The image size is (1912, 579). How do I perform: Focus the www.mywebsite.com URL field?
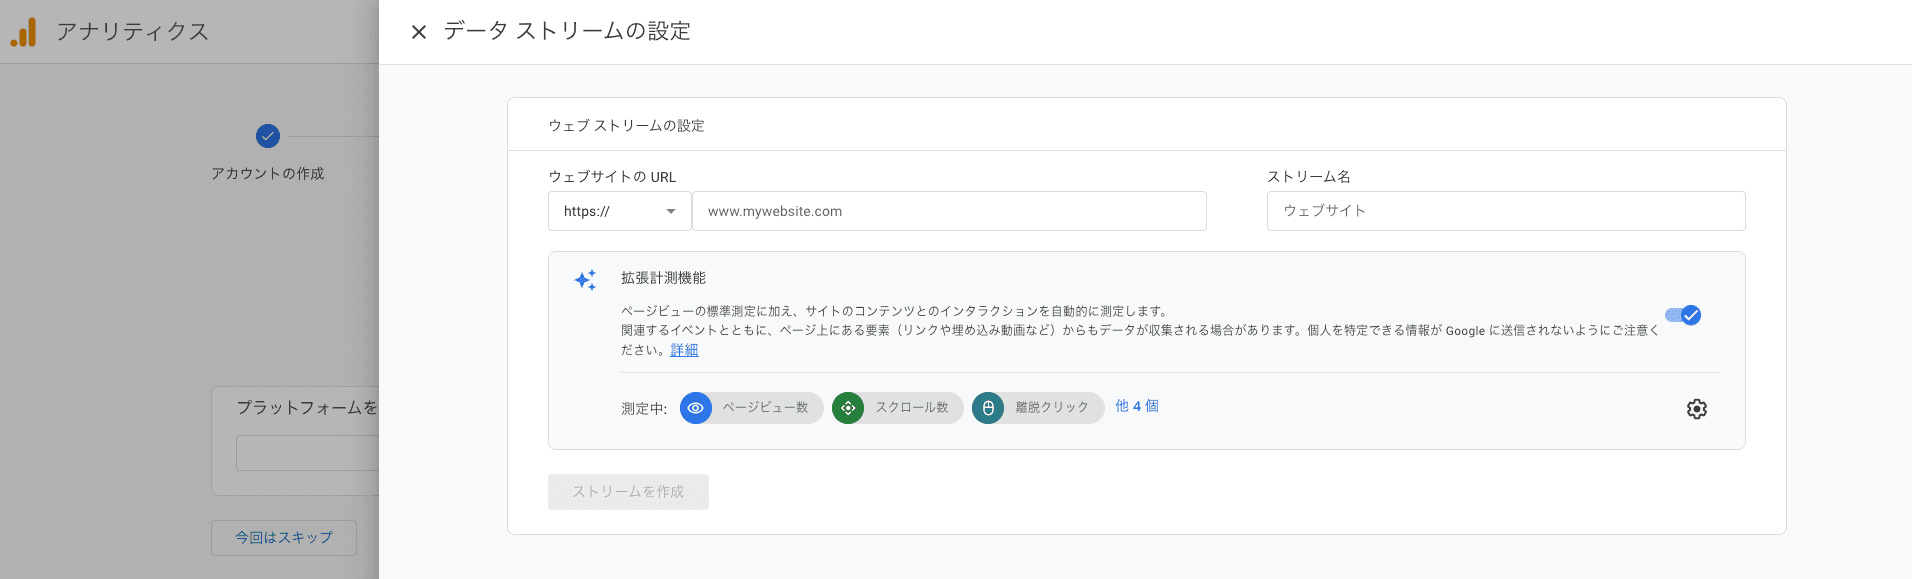[948, 211]
